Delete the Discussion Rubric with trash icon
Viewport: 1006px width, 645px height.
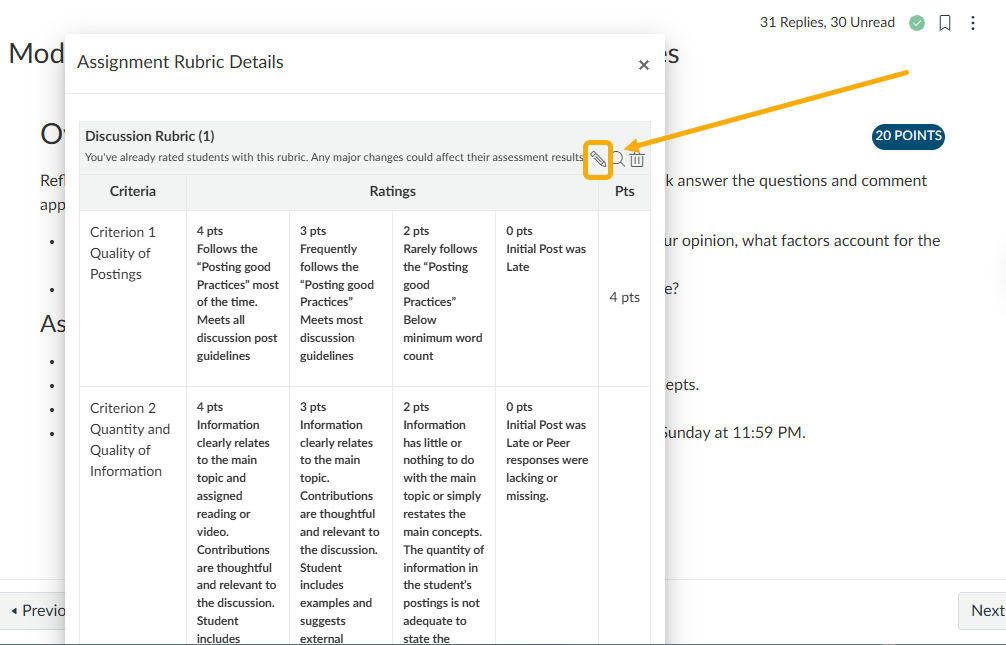coord(637,159)
